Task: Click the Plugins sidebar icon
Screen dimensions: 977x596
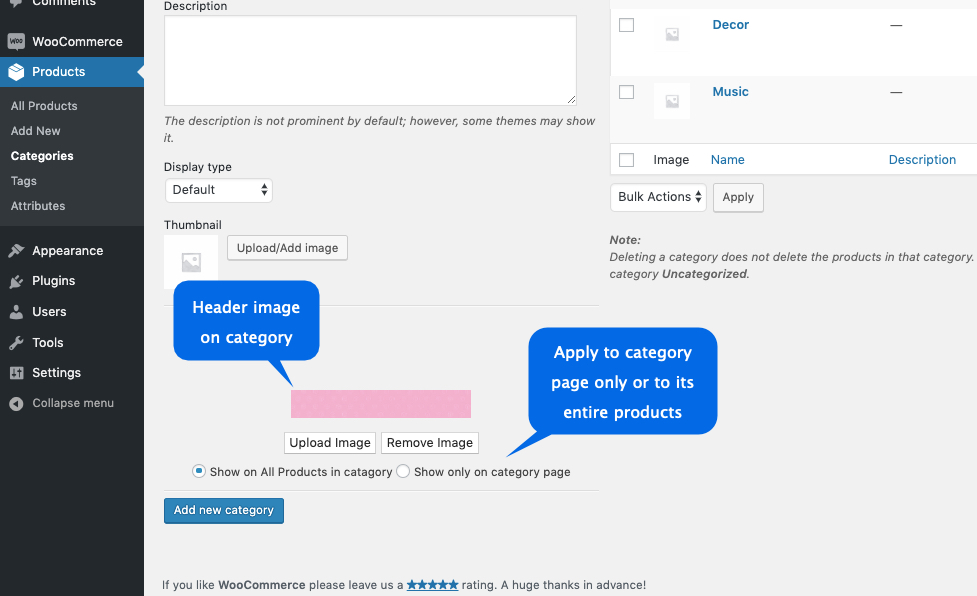Action: (x=17, y=281)
